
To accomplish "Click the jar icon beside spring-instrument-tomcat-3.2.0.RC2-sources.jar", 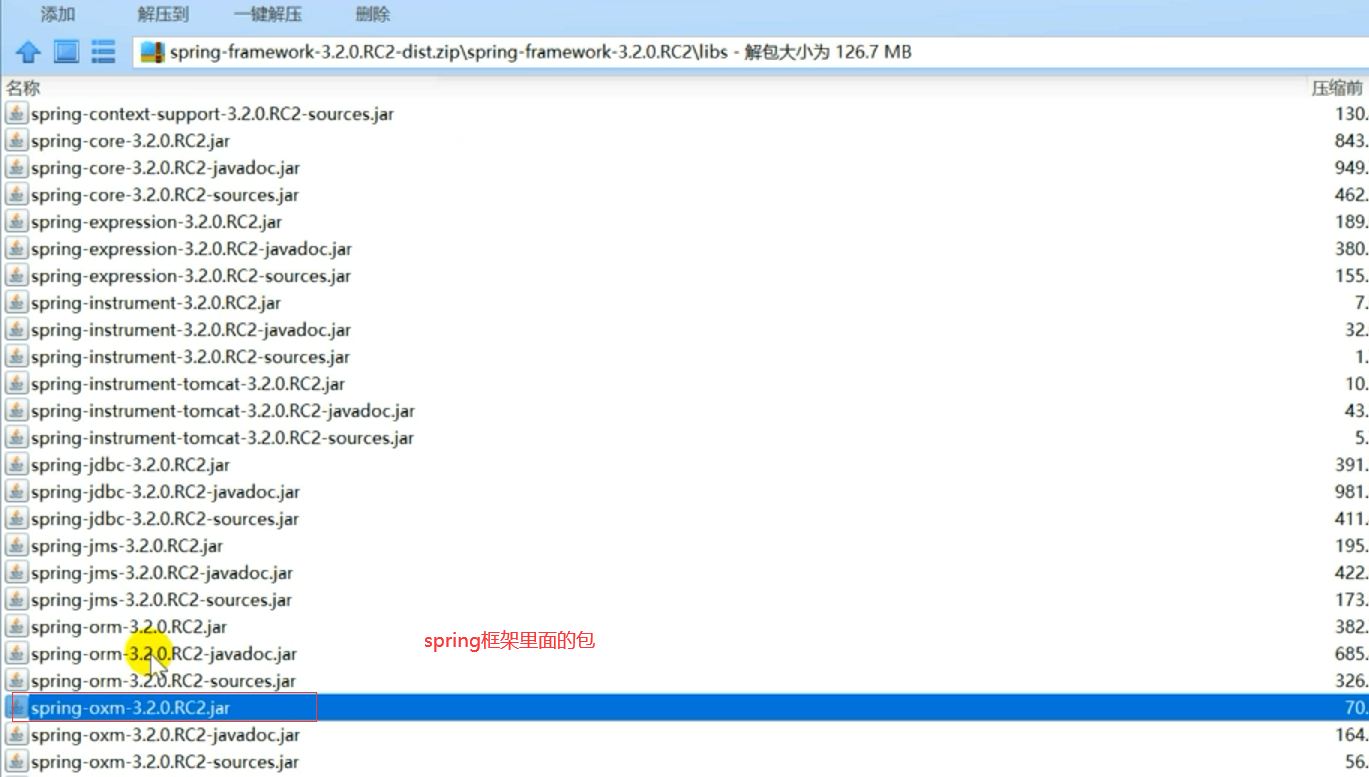I will pyautogui.click(x=16, y=438).
